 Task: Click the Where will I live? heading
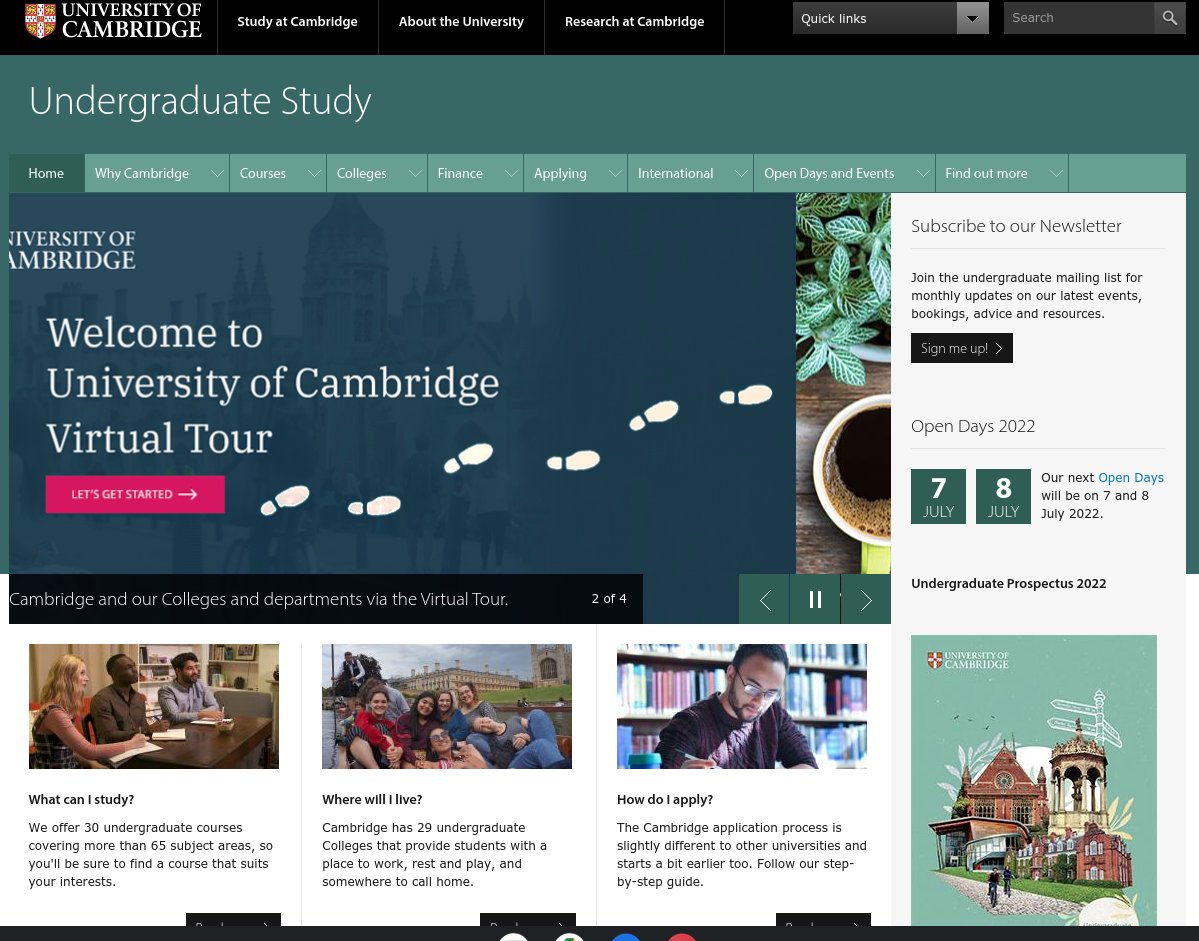coord(372,800)
